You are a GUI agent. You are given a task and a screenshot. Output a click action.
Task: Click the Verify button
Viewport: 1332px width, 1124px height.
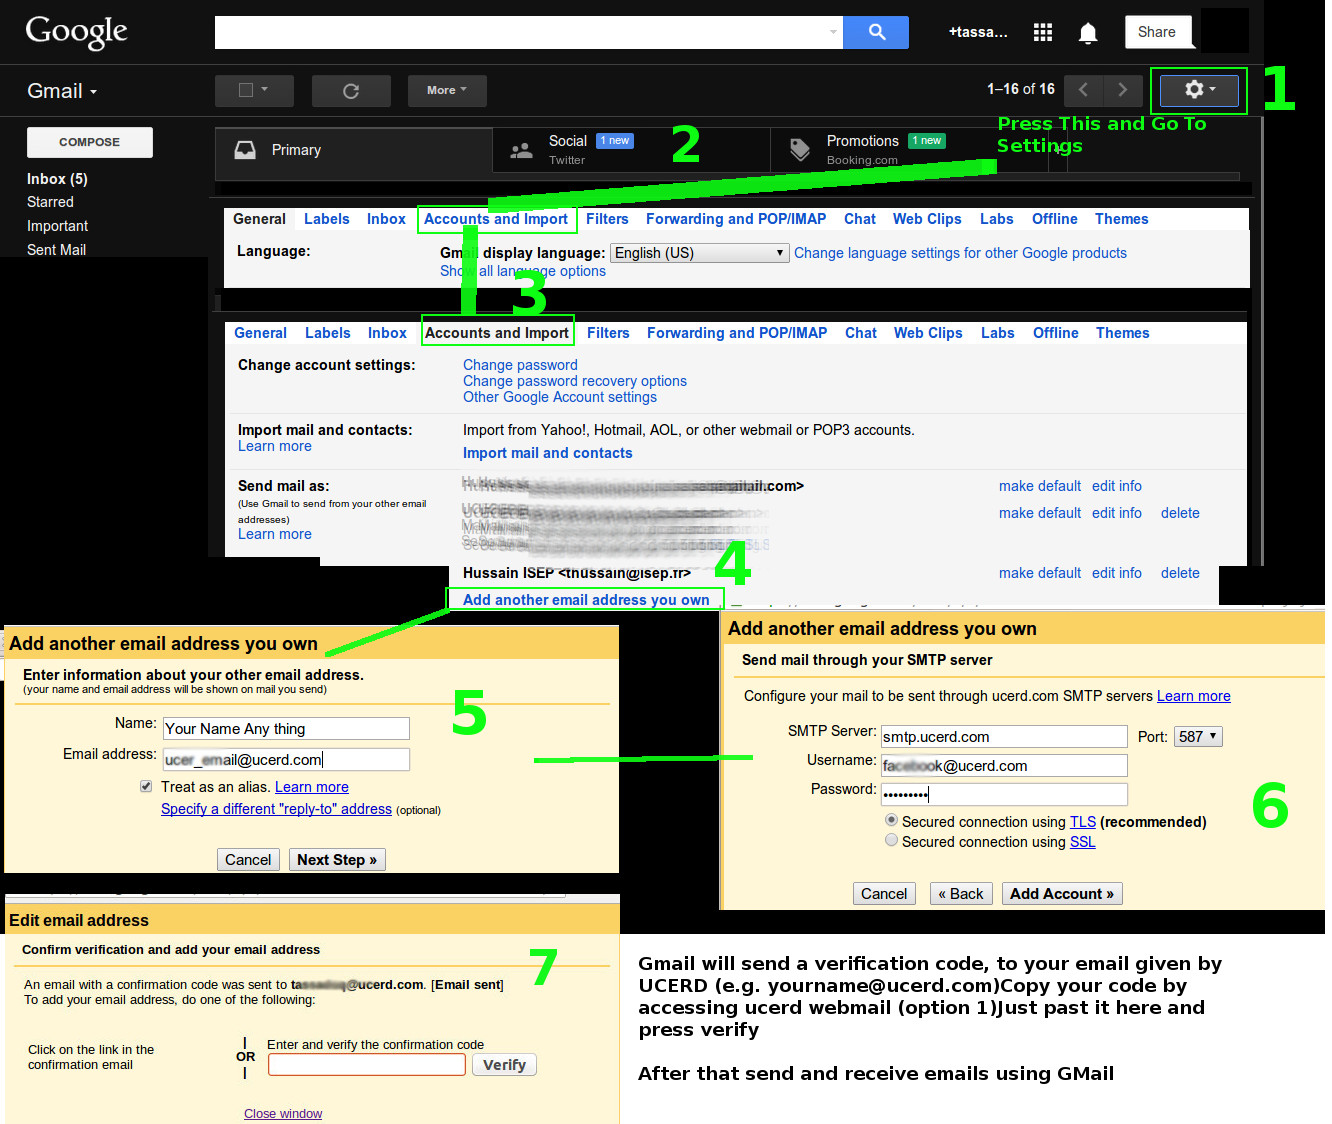point(504,1065)
